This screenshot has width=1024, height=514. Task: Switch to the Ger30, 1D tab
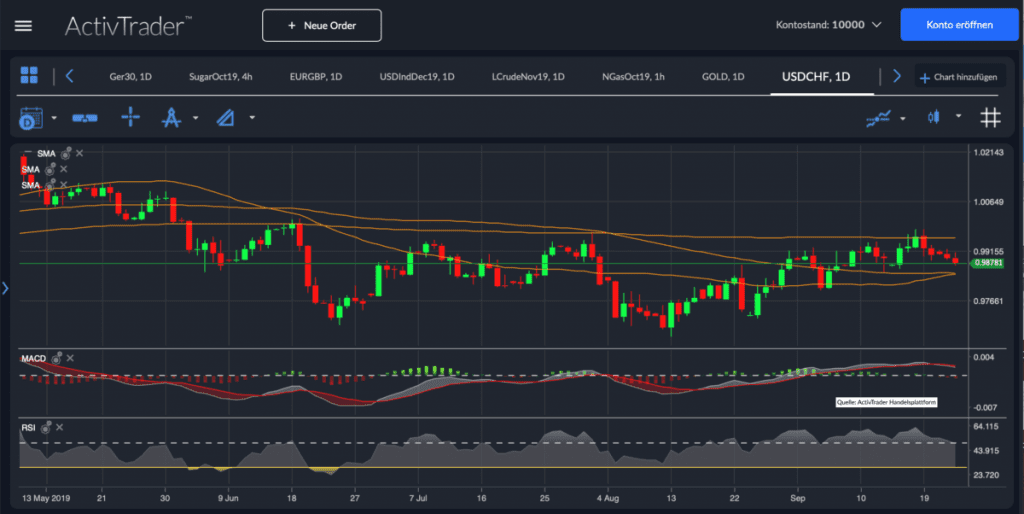coord(131,76)
